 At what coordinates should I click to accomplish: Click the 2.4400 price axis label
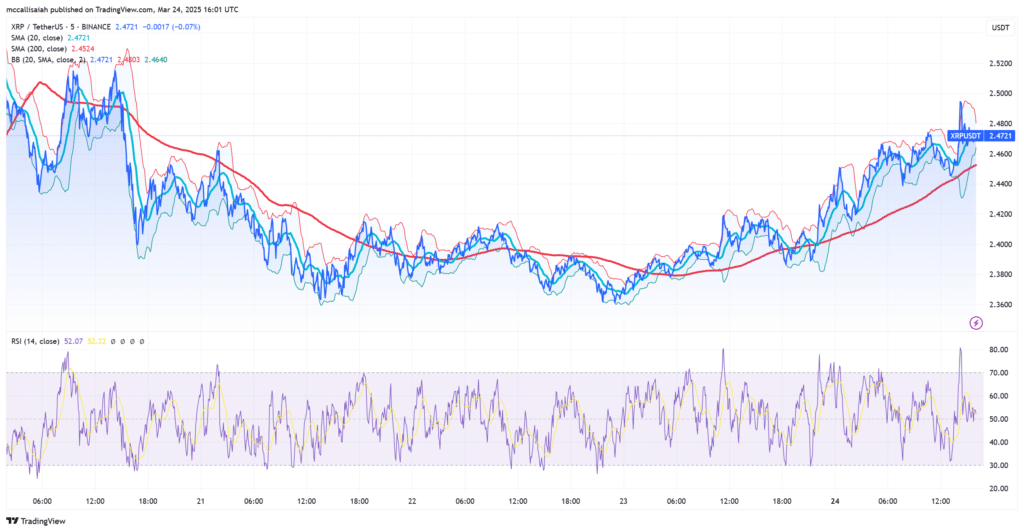click(x=1000, y=184)
